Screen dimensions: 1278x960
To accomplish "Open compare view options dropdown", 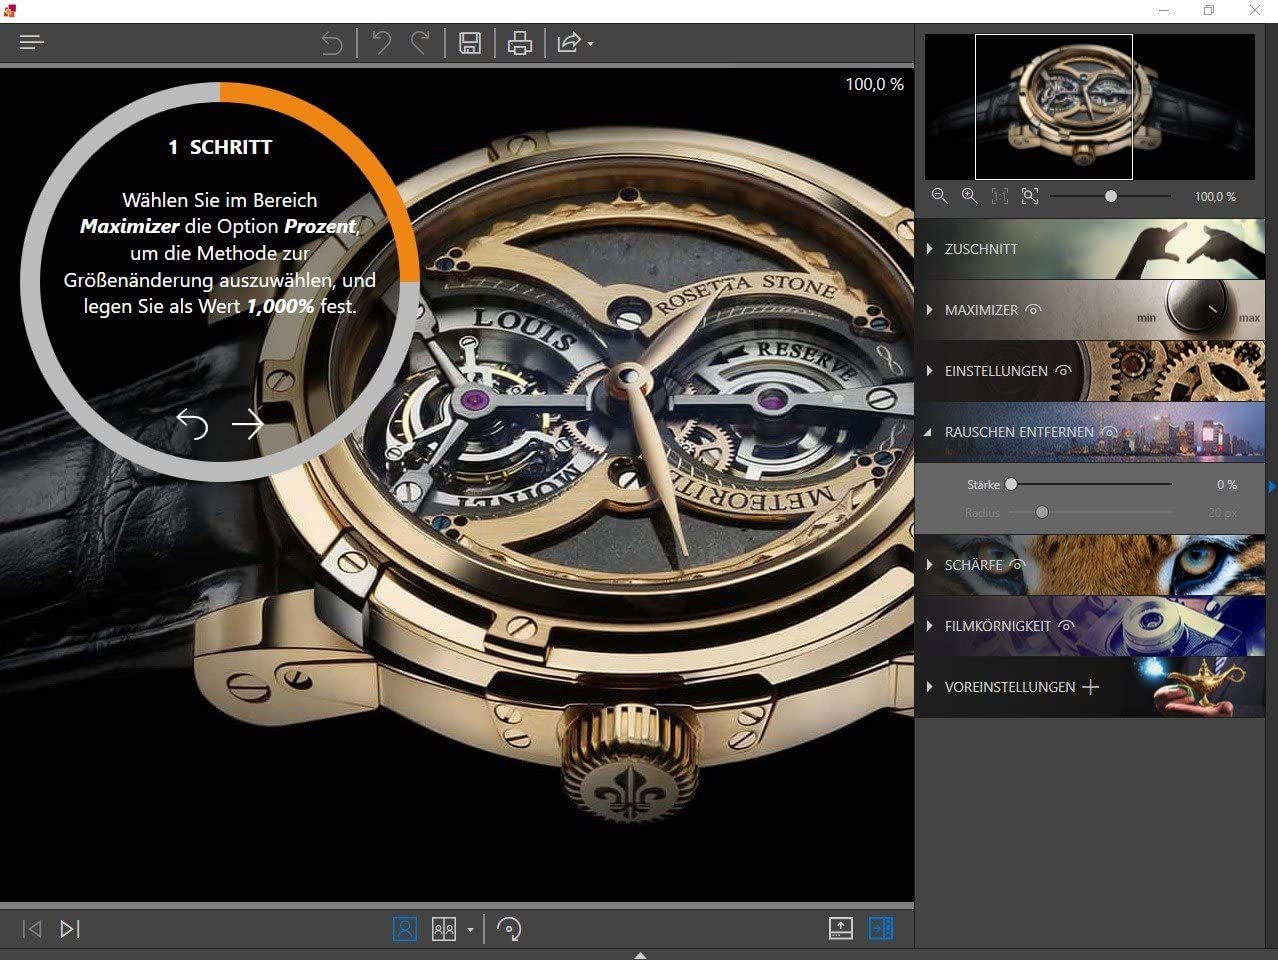I will pyautogui.click(x=470, y=930).
